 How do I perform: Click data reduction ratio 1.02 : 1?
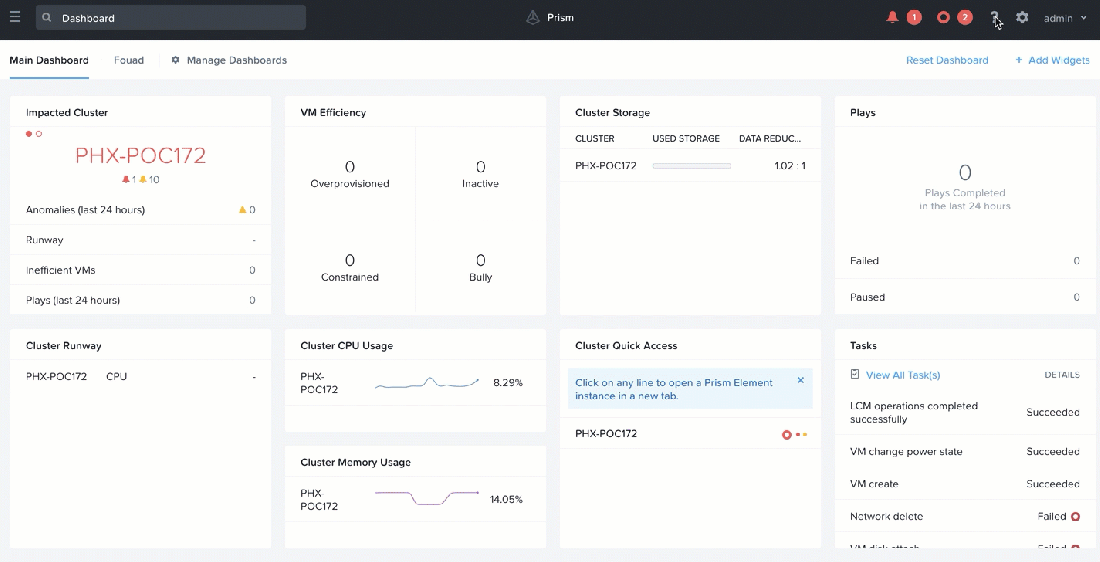pyautogui.click(x=789, y=166)
